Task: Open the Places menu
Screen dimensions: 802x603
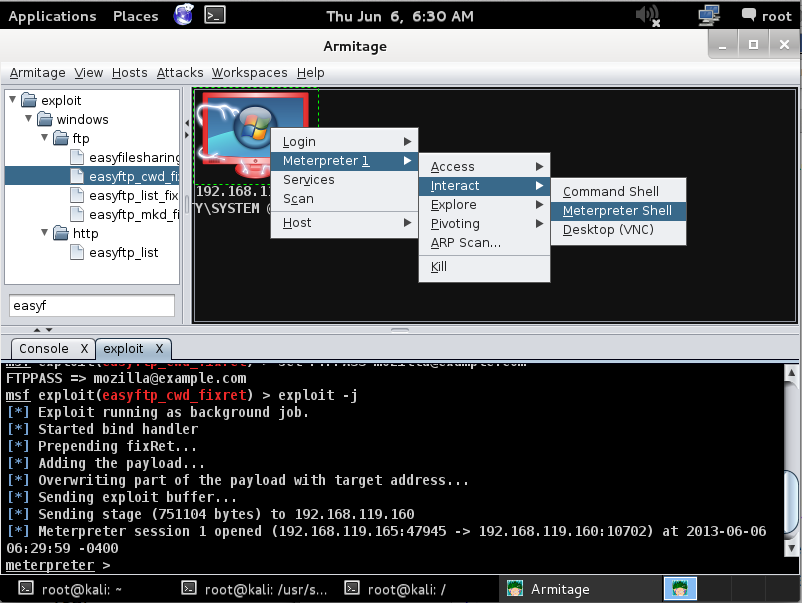Action: [x=136, y=16]
